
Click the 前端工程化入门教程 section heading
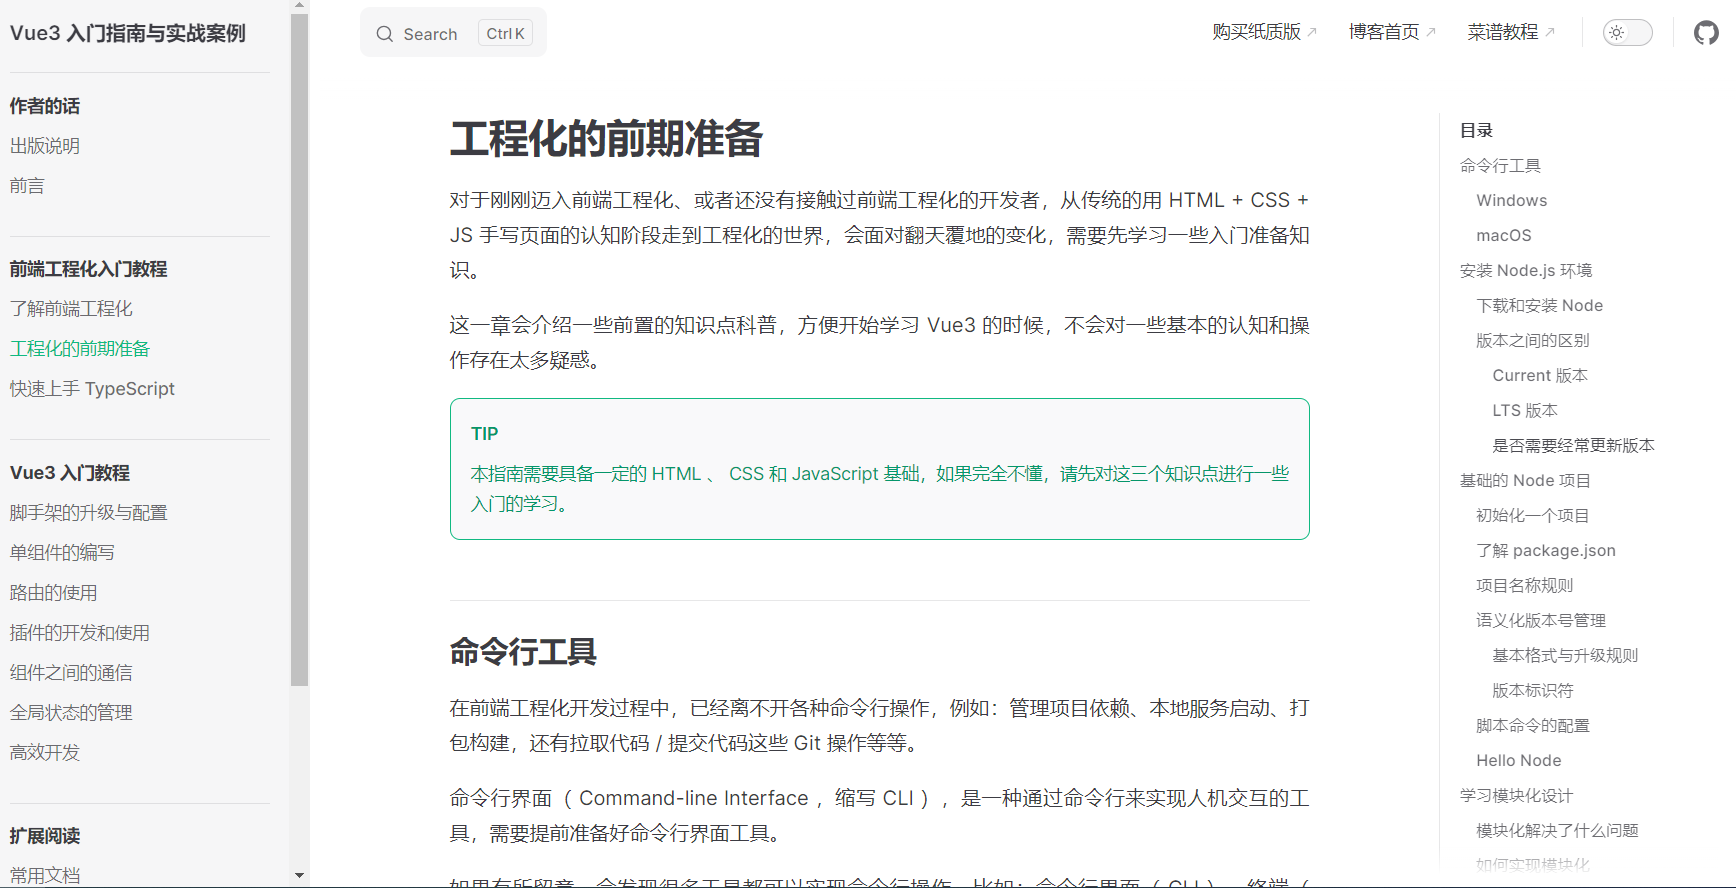(x=89, y=269)
